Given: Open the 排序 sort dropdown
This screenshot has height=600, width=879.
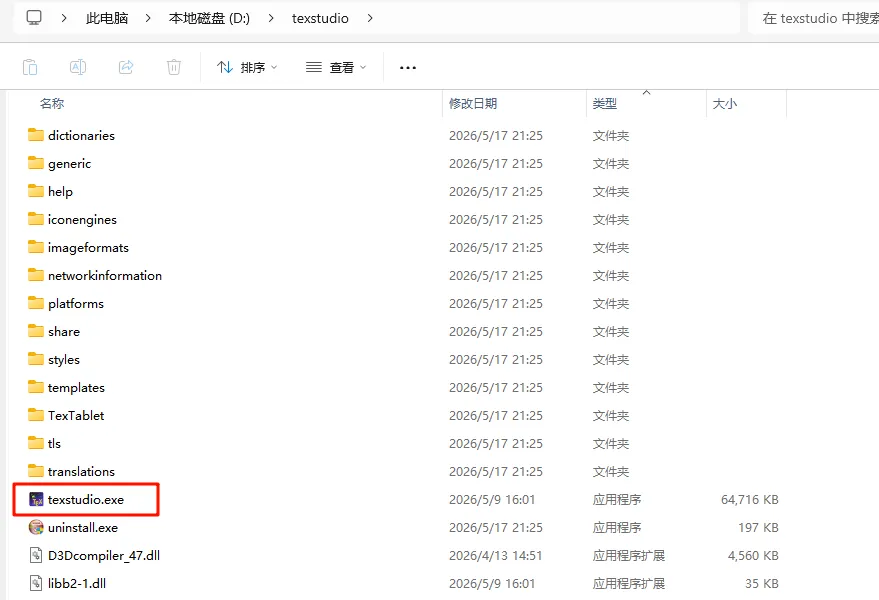Looking at the screenshot, I should point(247,67).
